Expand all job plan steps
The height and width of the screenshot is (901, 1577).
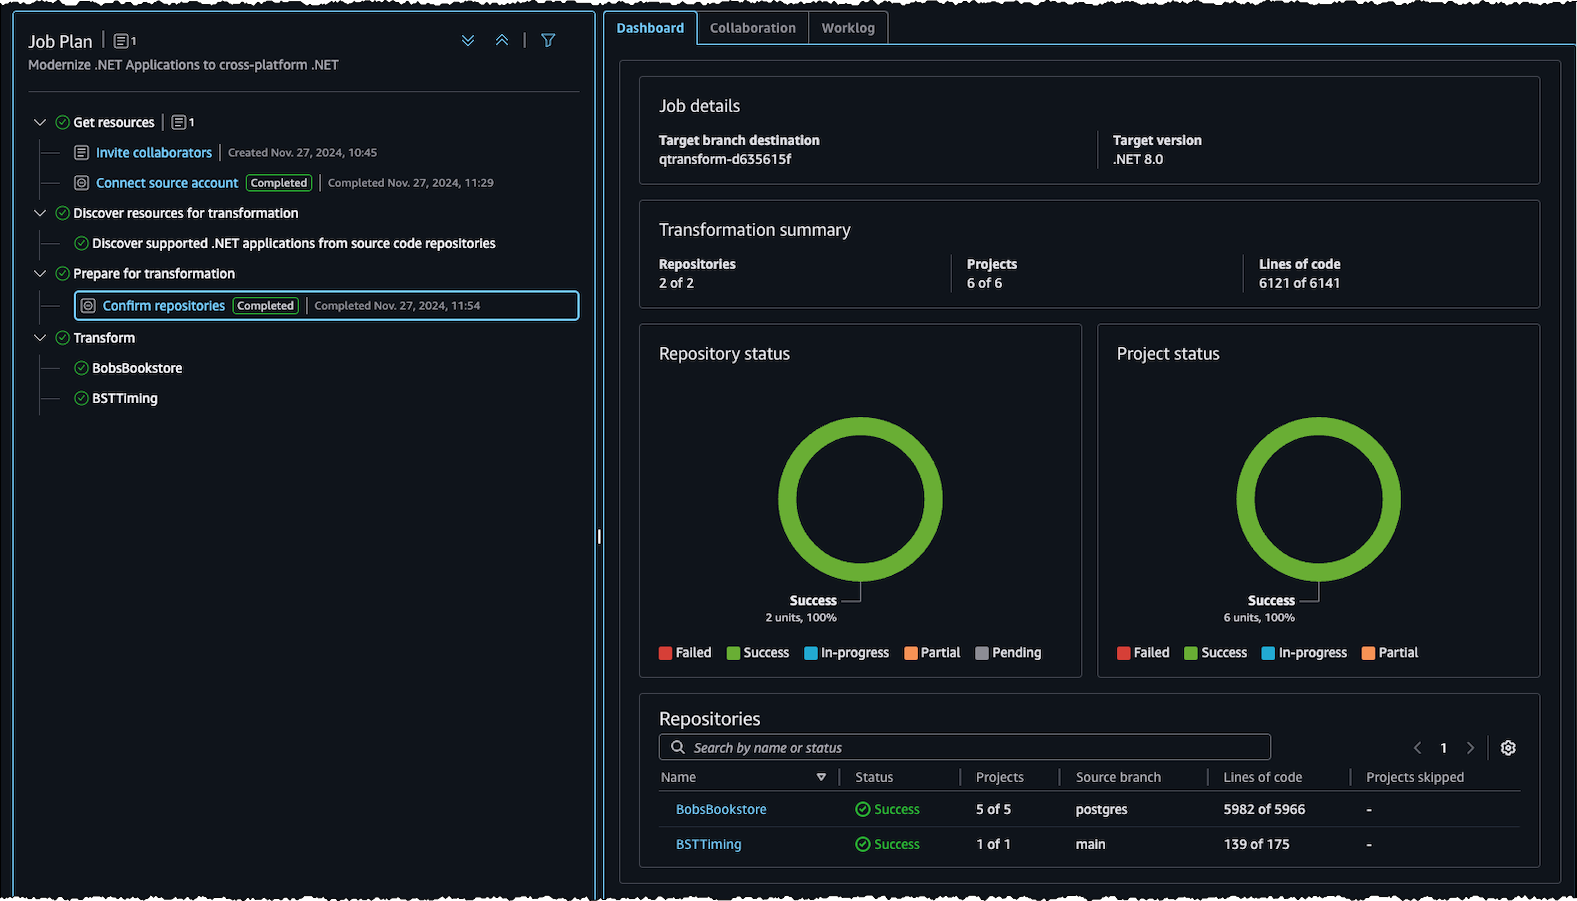tap(467, 41)
